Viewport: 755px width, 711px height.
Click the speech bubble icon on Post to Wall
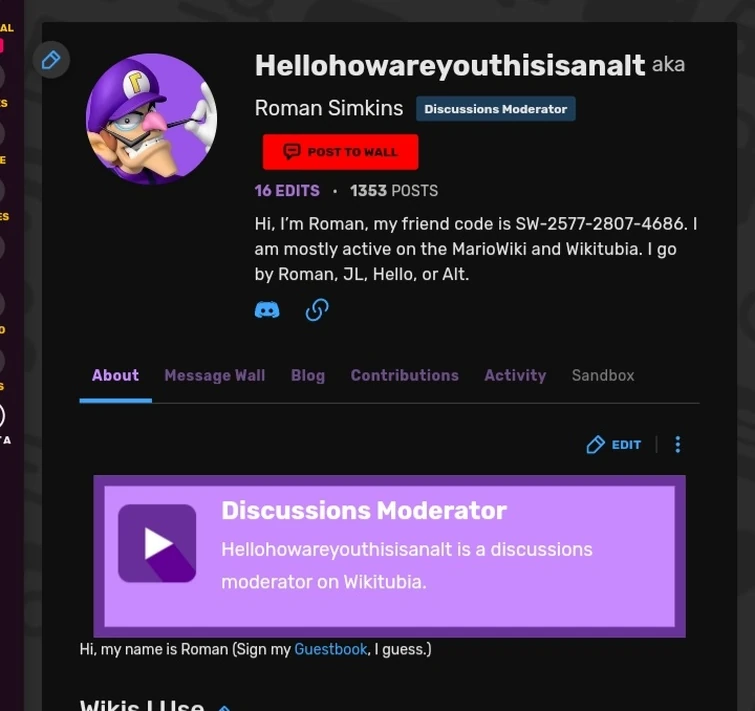pyautogui.click(x=292, y=152)
